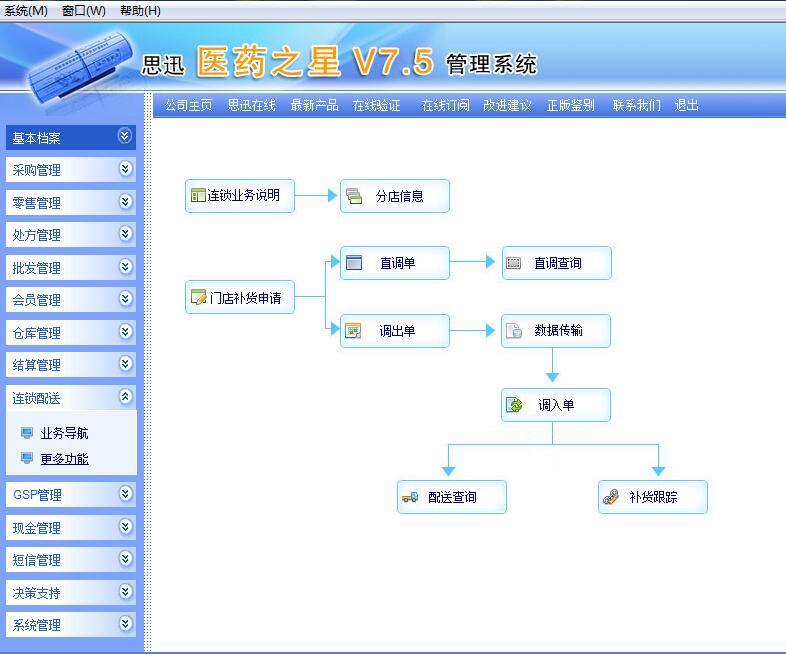Click the dotted sidebar splitter handle
The image size is (786, 654).
[147, 372]
